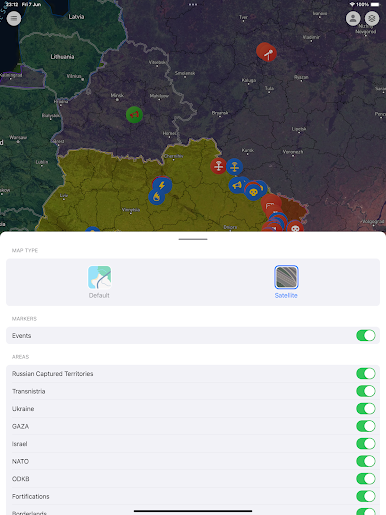Tap the Satellite label under map type
The width and height of the screenshot is (386, 515).
tap(286, 295)
